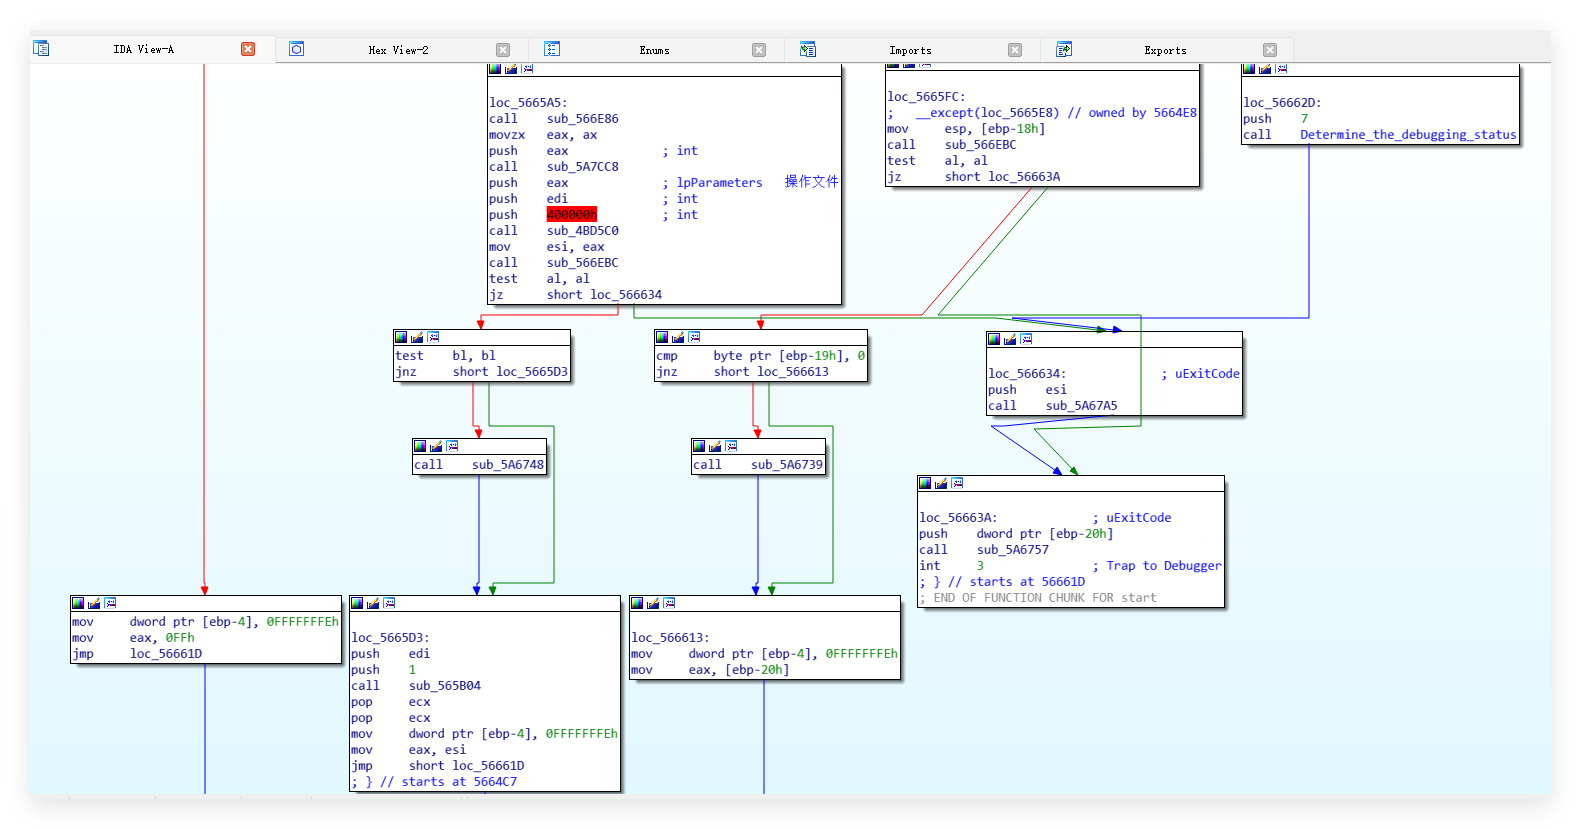Click the IDA View-A tab icon
1581x829 pixels.
pyautogui.click(x=41, y=48)
